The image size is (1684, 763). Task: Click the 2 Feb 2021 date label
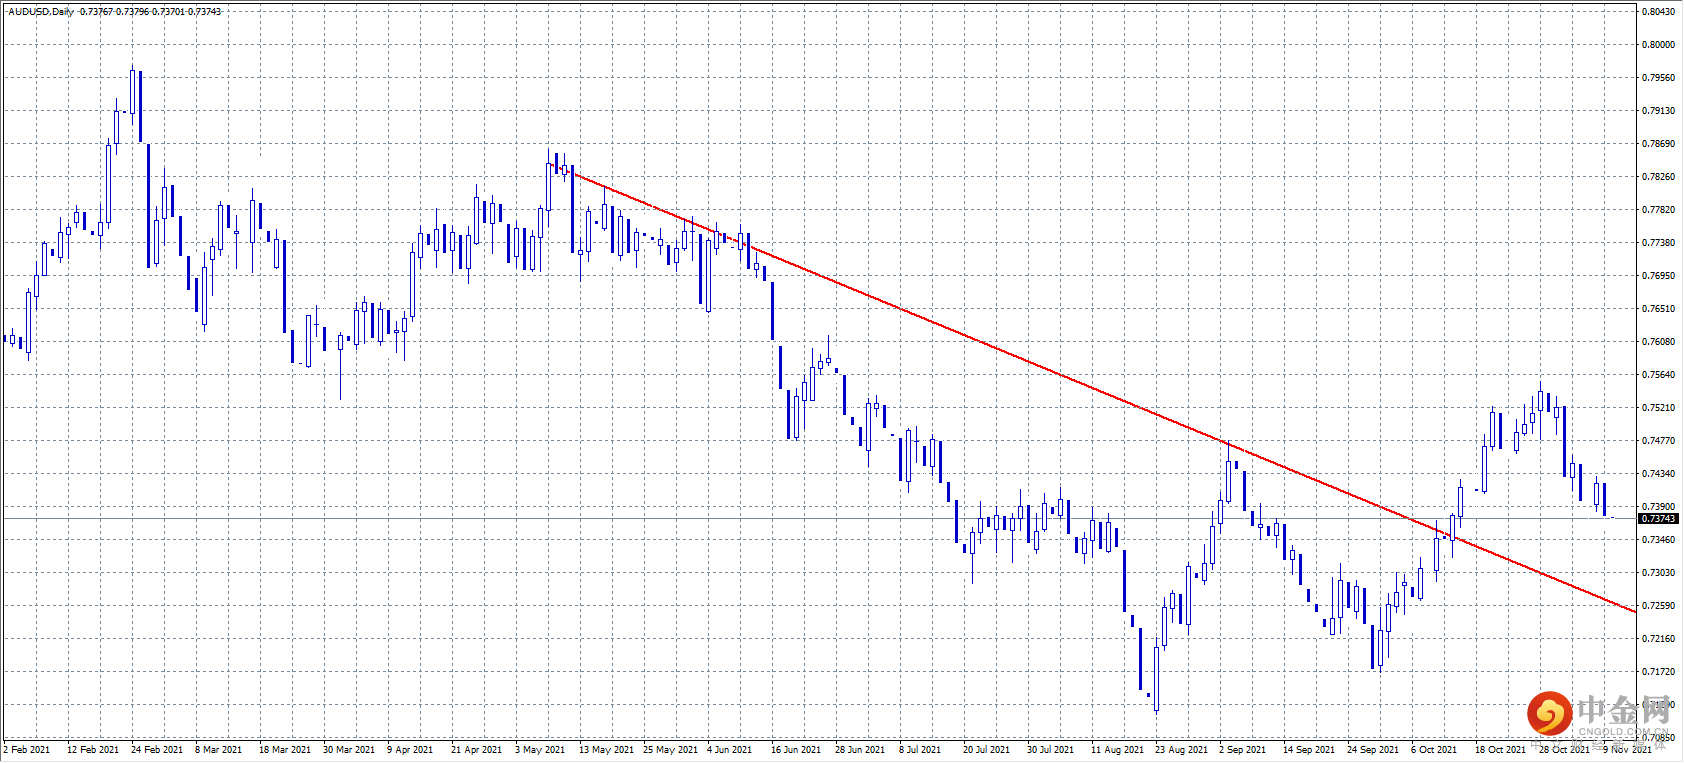tap(27, 750)
